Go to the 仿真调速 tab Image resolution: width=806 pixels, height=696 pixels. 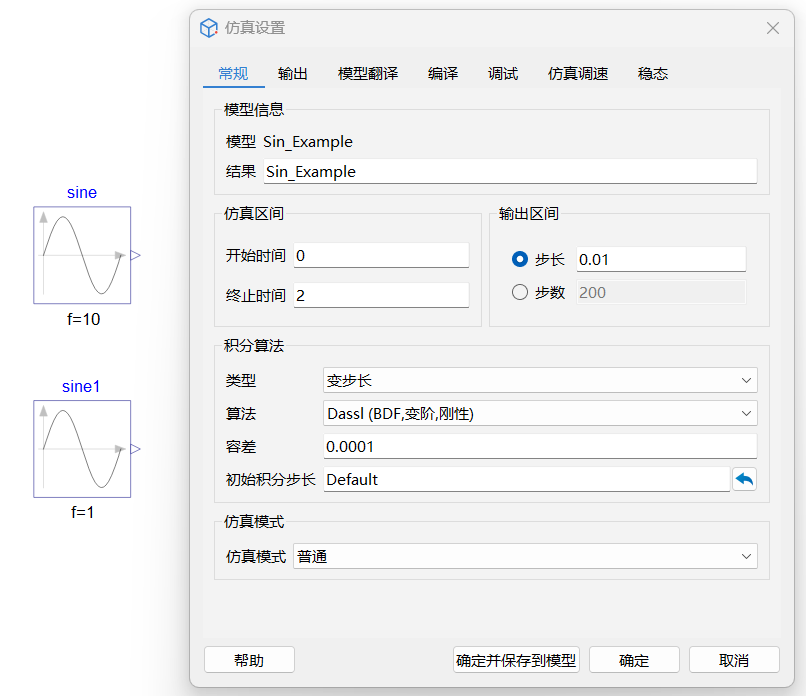pyautogui.click(x=578, y=73)
